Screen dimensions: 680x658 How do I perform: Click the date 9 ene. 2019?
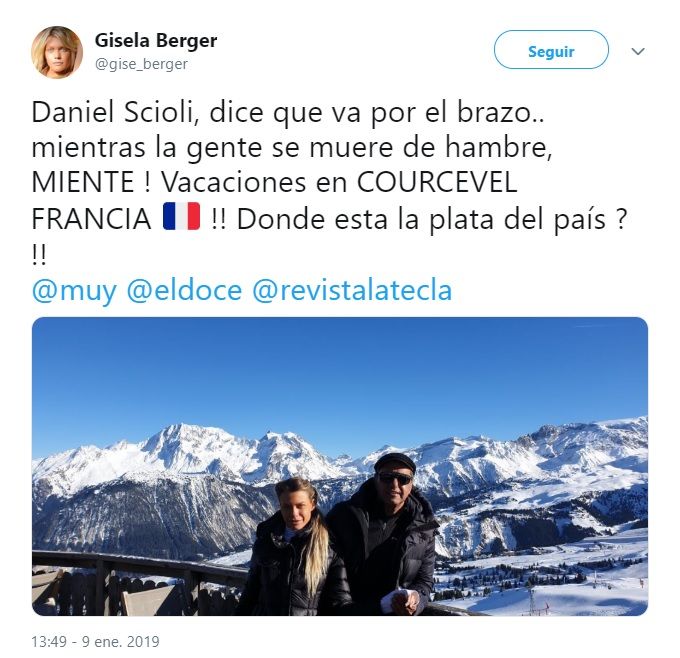point(121,642)
